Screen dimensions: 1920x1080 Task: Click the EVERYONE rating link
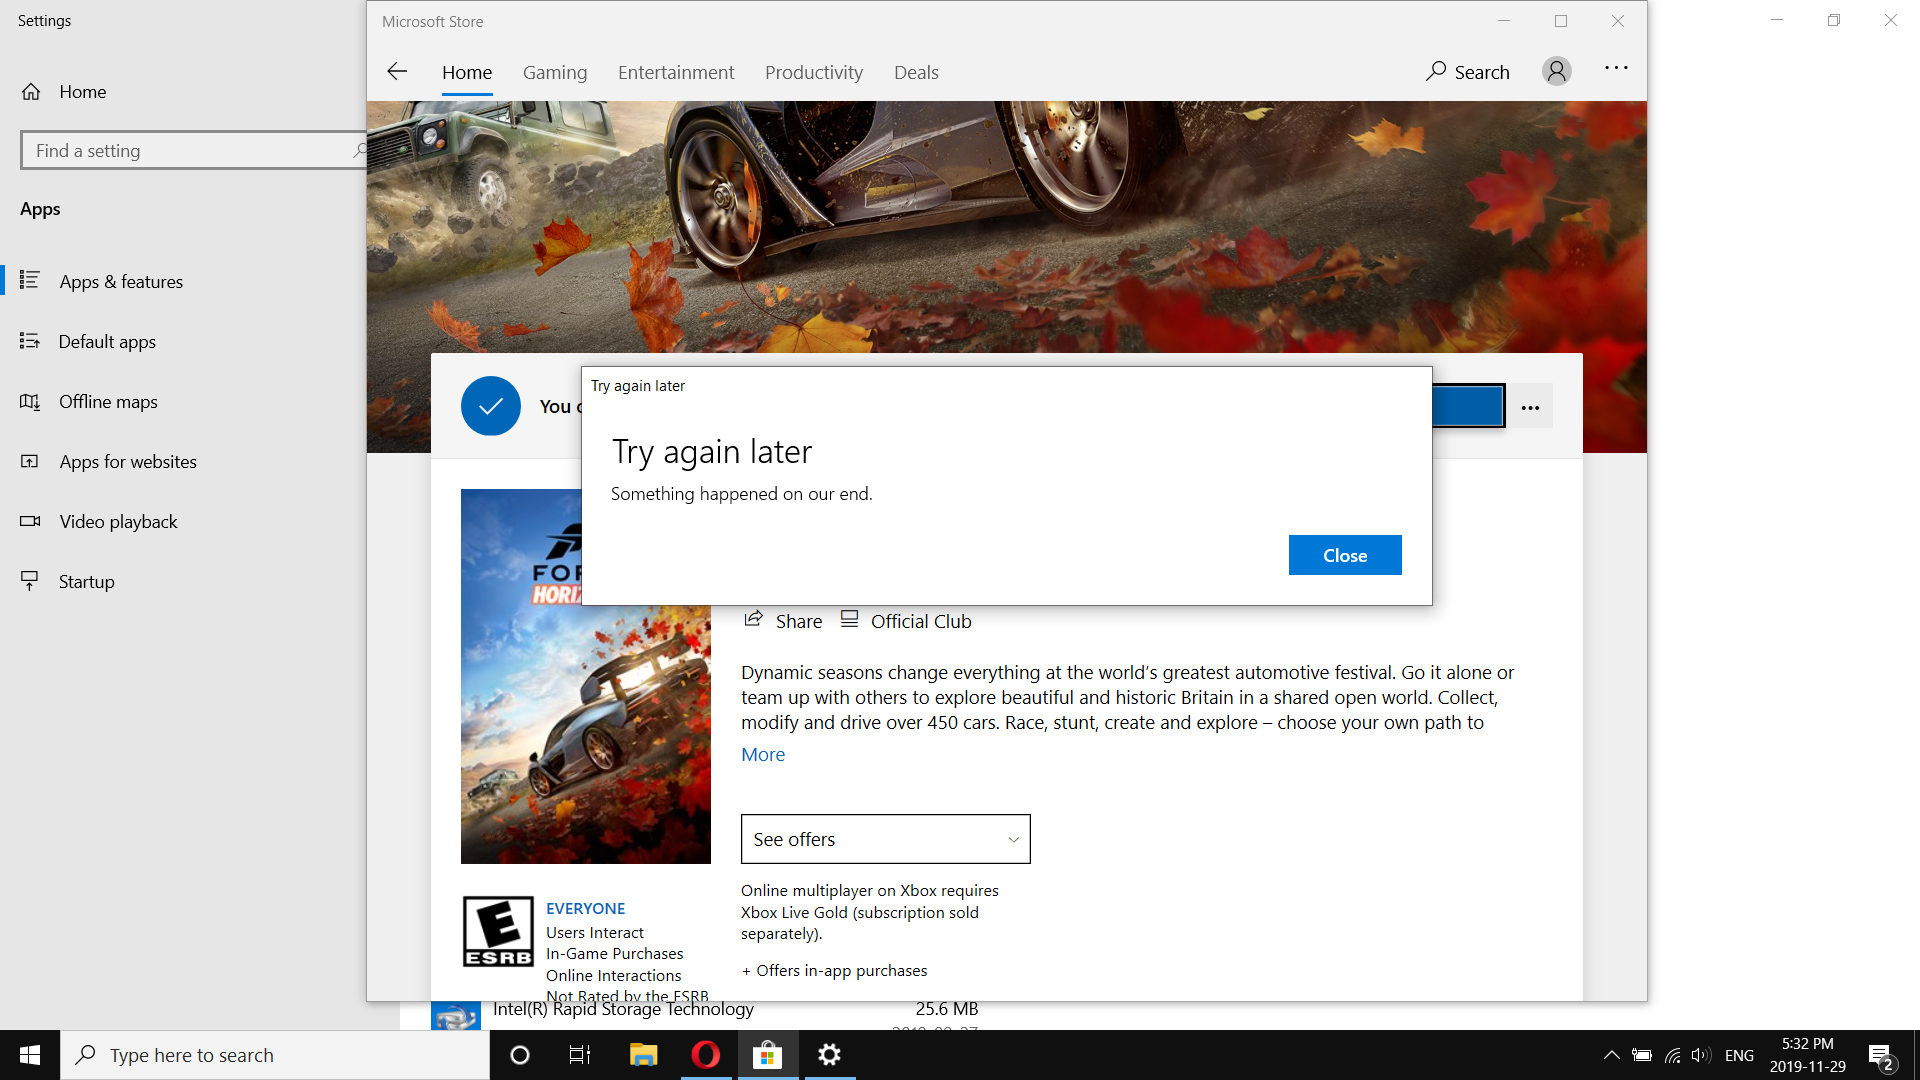pyautogui.click(x=585, y=908)
